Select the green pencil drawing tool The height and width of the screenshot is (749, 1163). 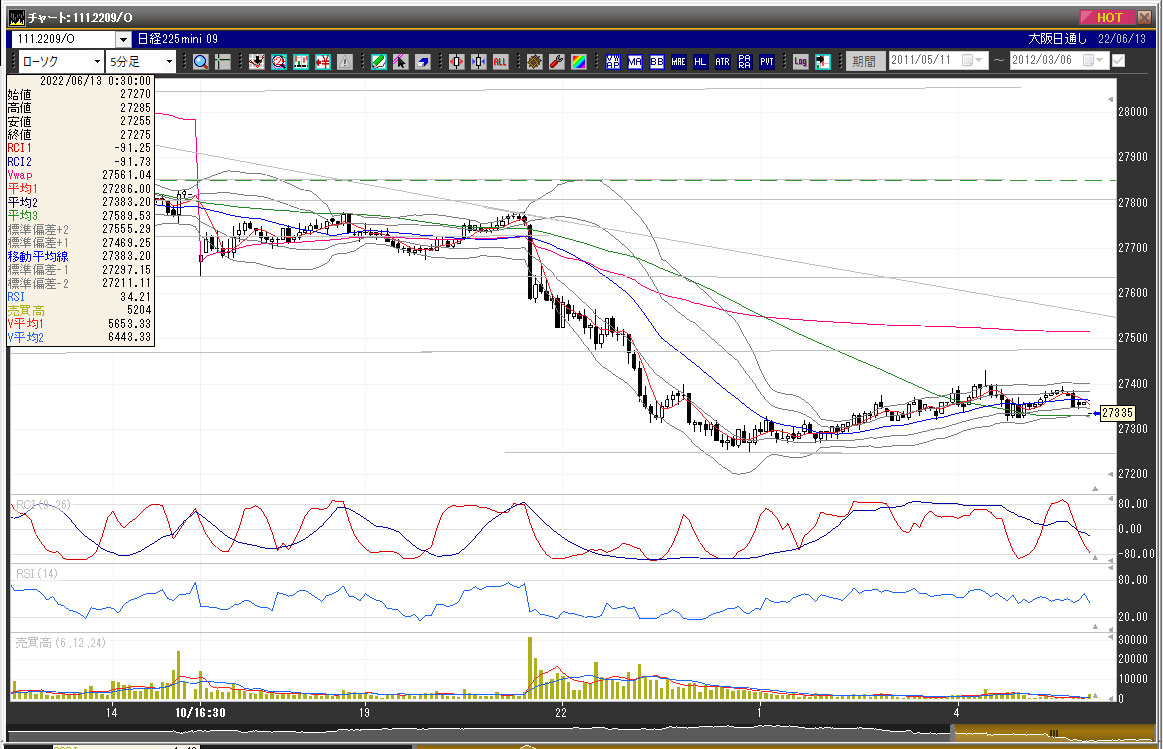coord(378,62)
